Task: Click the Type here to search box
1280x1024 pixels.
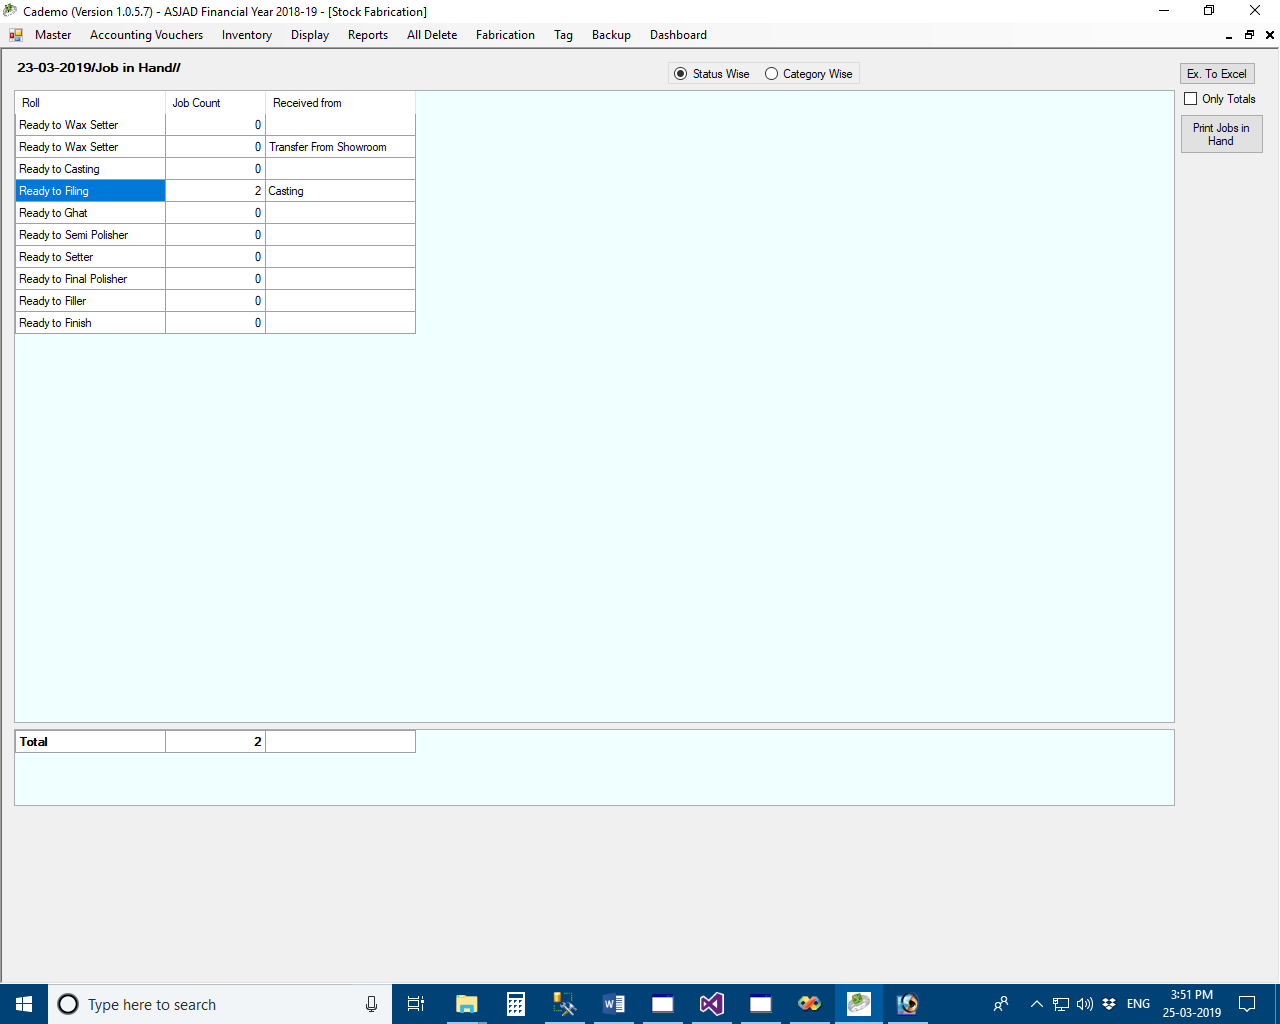Action: click(210, 1004)
